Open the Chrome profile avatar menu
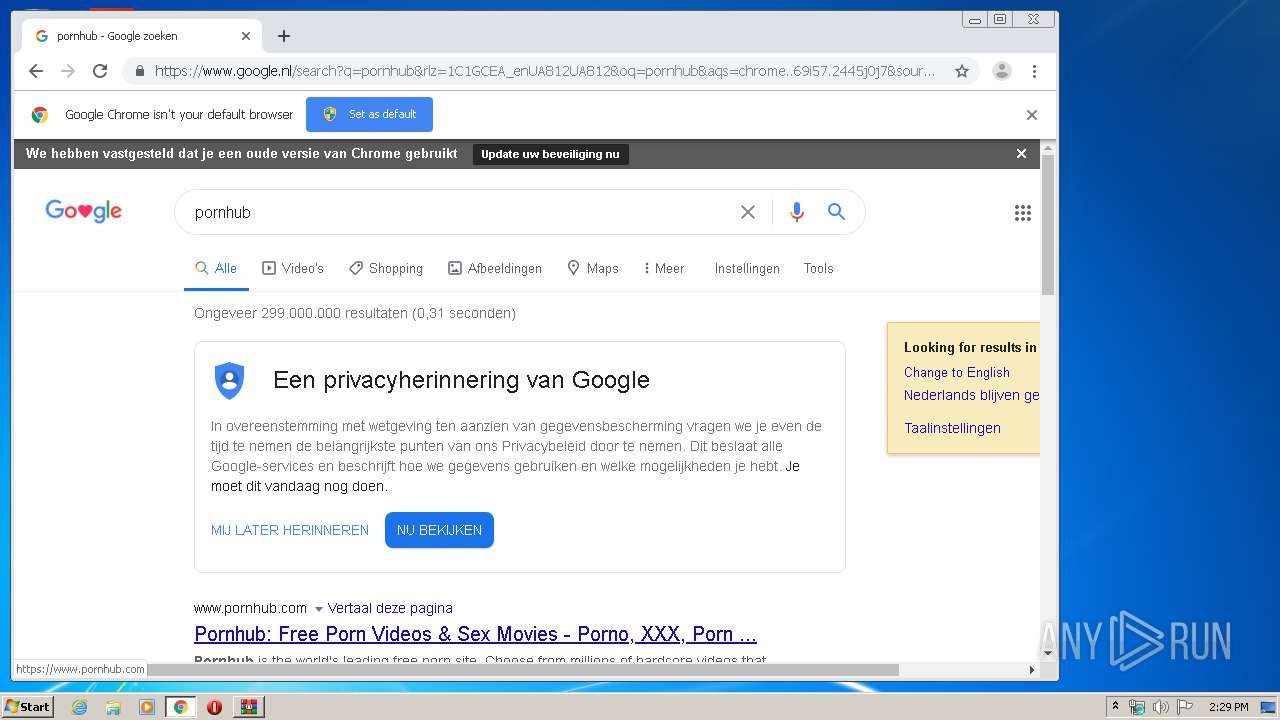This screenshot has height=720, width=1280. (1001, 71)
